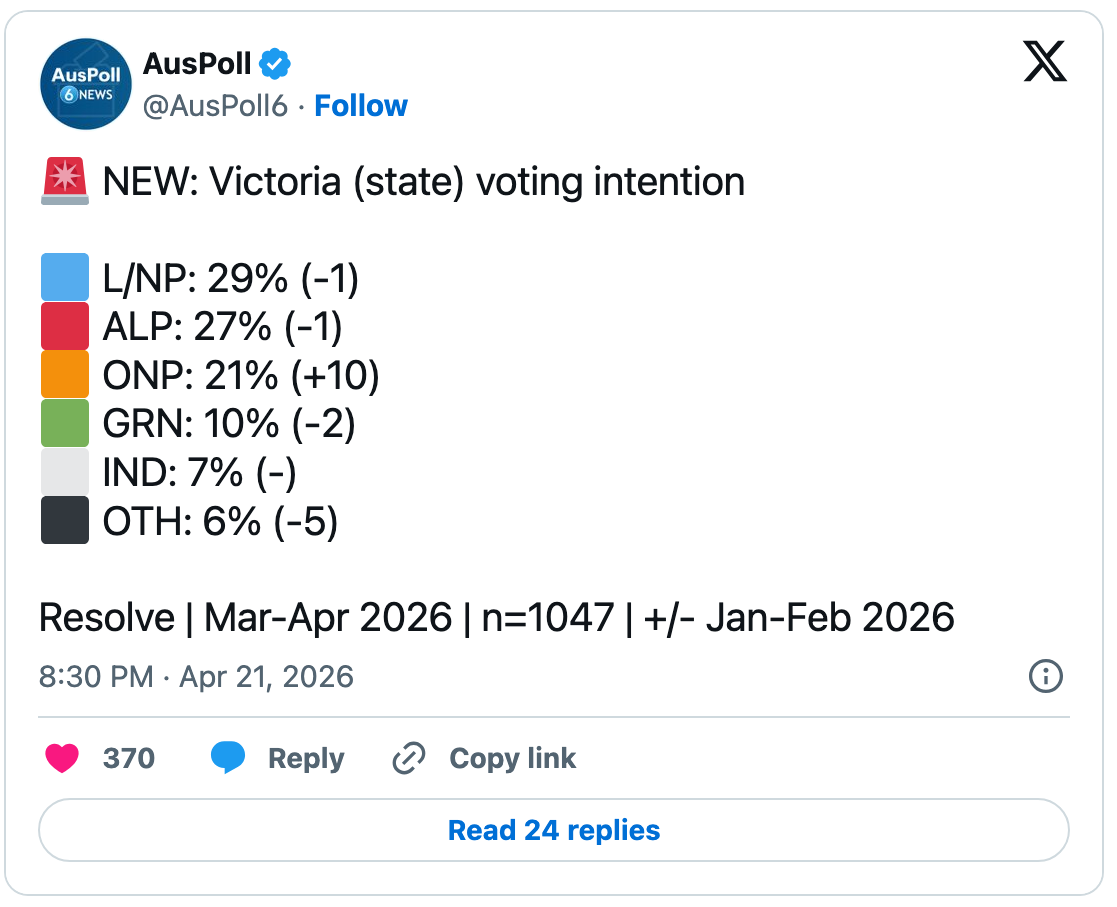
Task: Follow the AusPoll account
Action: (x=361, y=106)
